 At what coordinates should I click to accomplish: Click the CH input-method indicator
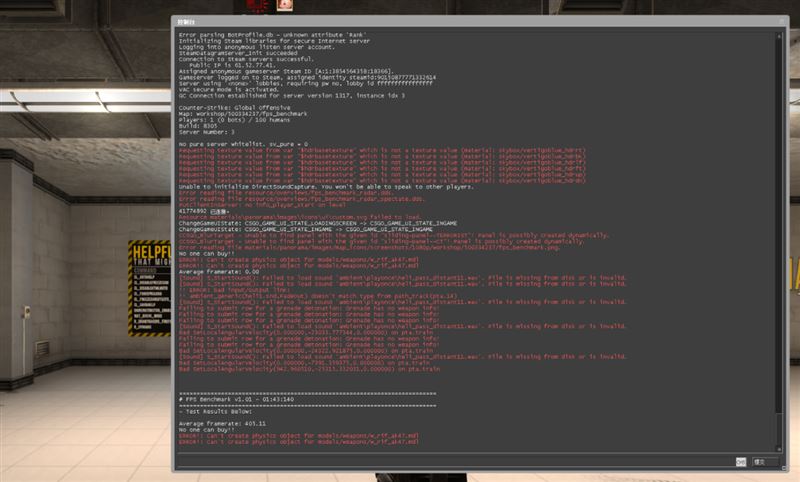[741, 462]
